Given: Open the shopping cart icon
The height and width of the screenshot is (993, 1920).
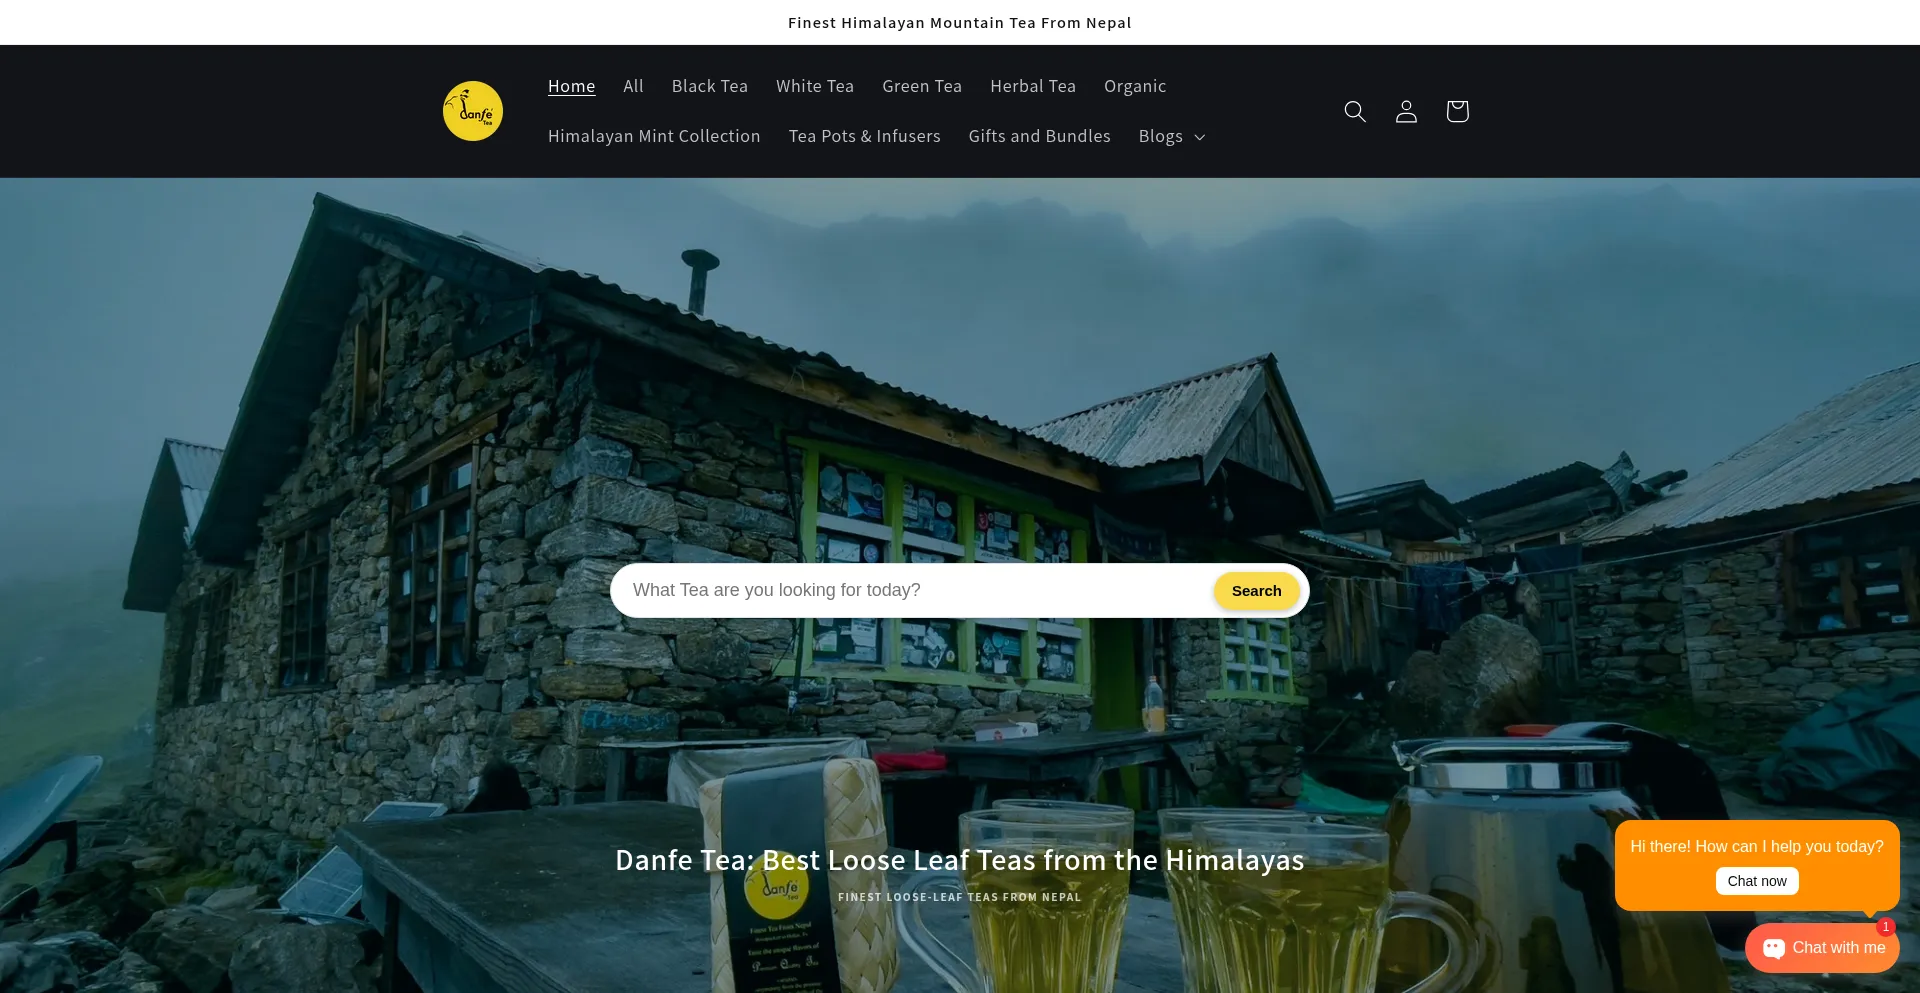Looking at the screenshot, I should coord(1456,111).
